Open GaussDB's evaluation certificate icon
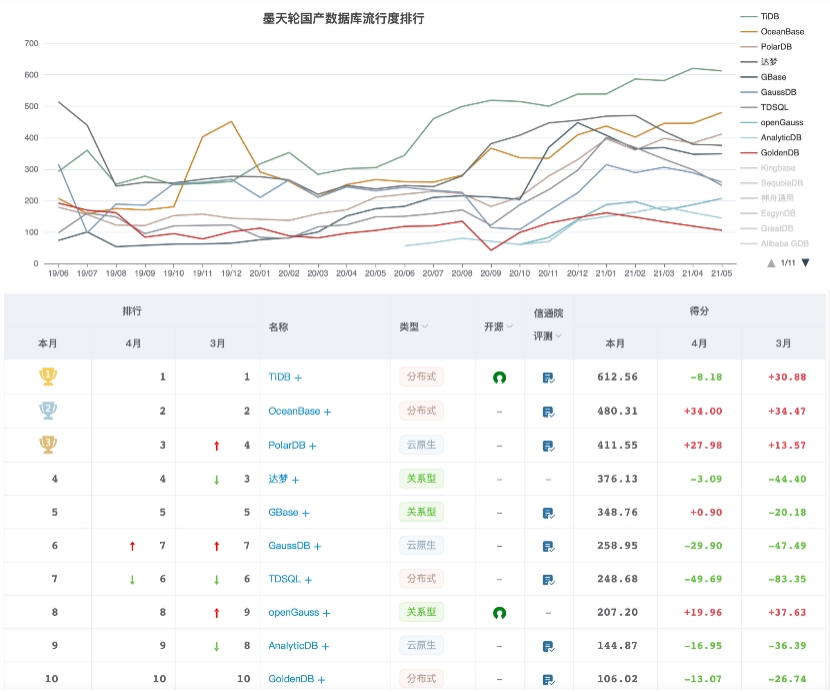830x692 pixels. tap(548, 546)
